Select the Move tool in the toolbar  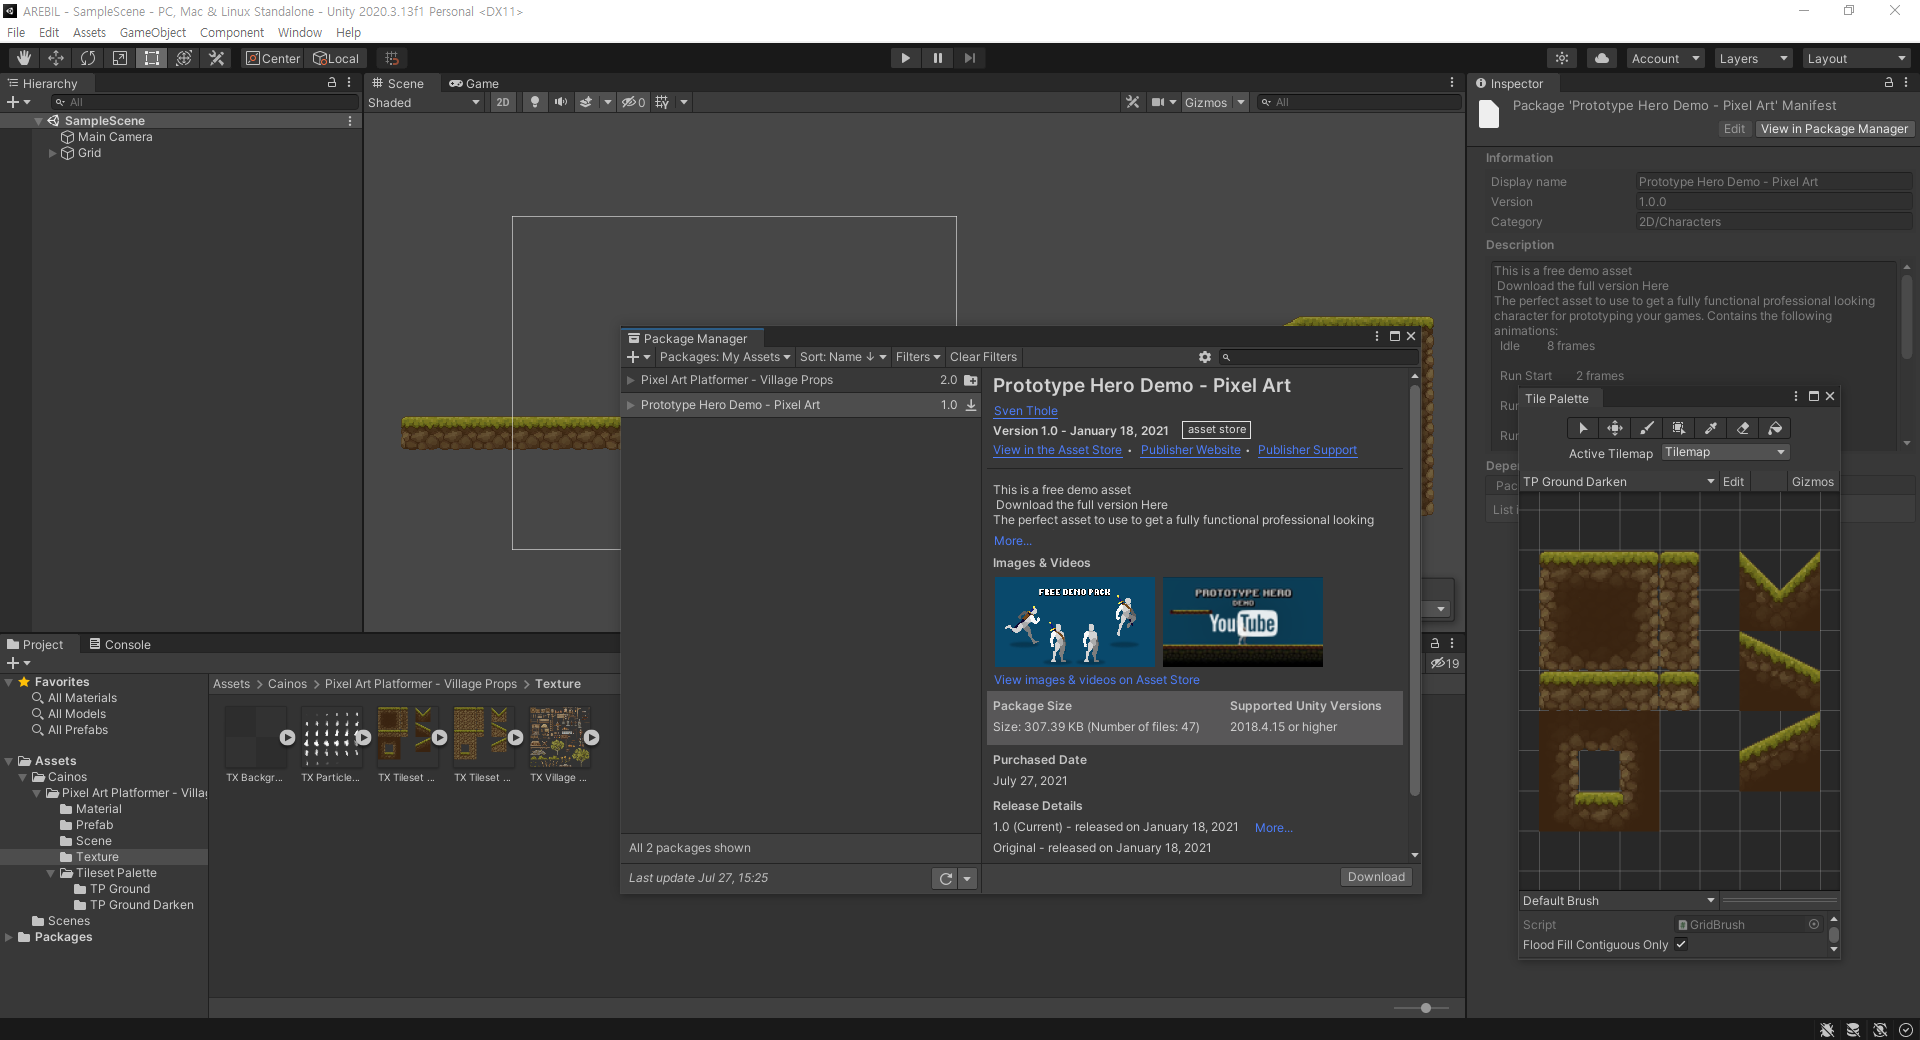pos(56,58)
